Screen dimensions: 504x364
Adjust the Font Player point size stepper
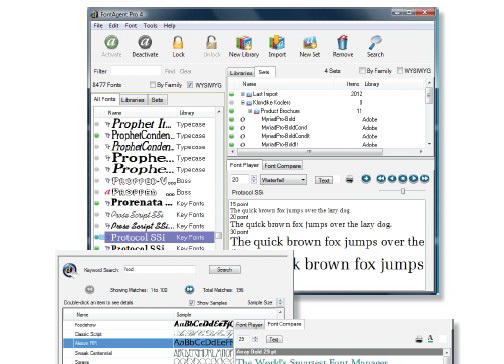pyautogui.click(x=254, y=179)
